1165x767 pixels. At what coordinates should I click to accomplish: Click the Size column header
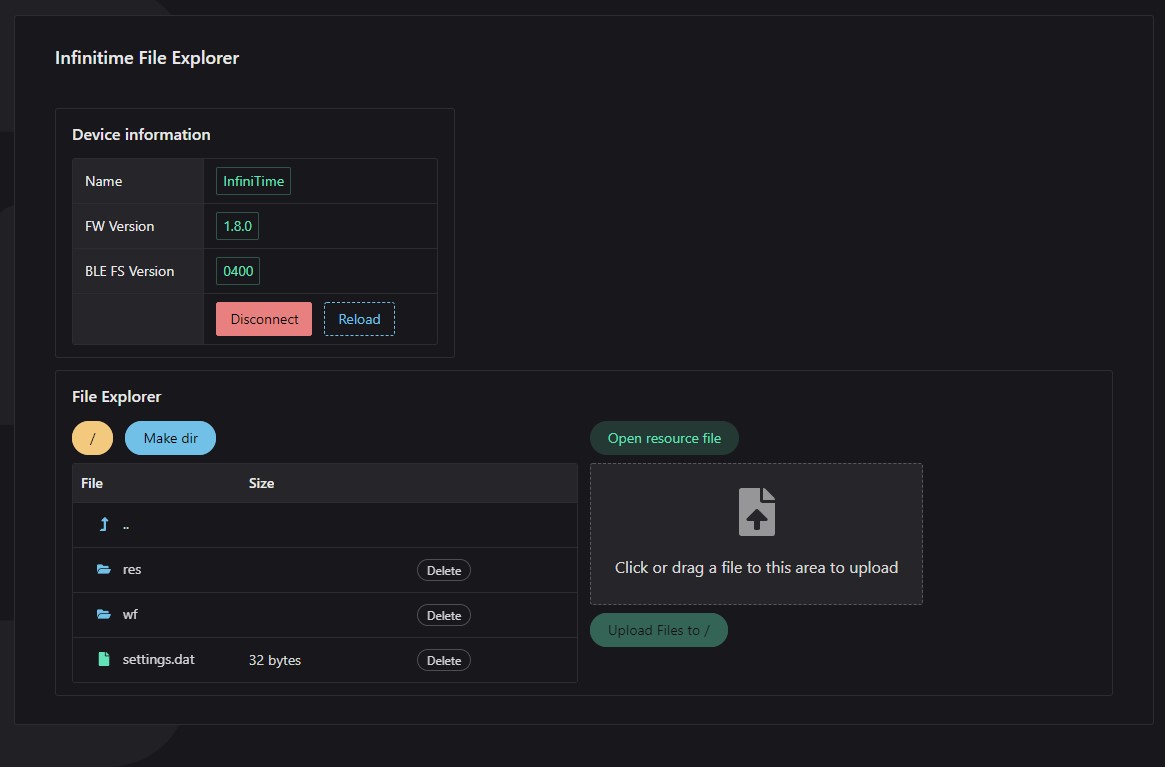pyautogui.click(x=262, y=483)
